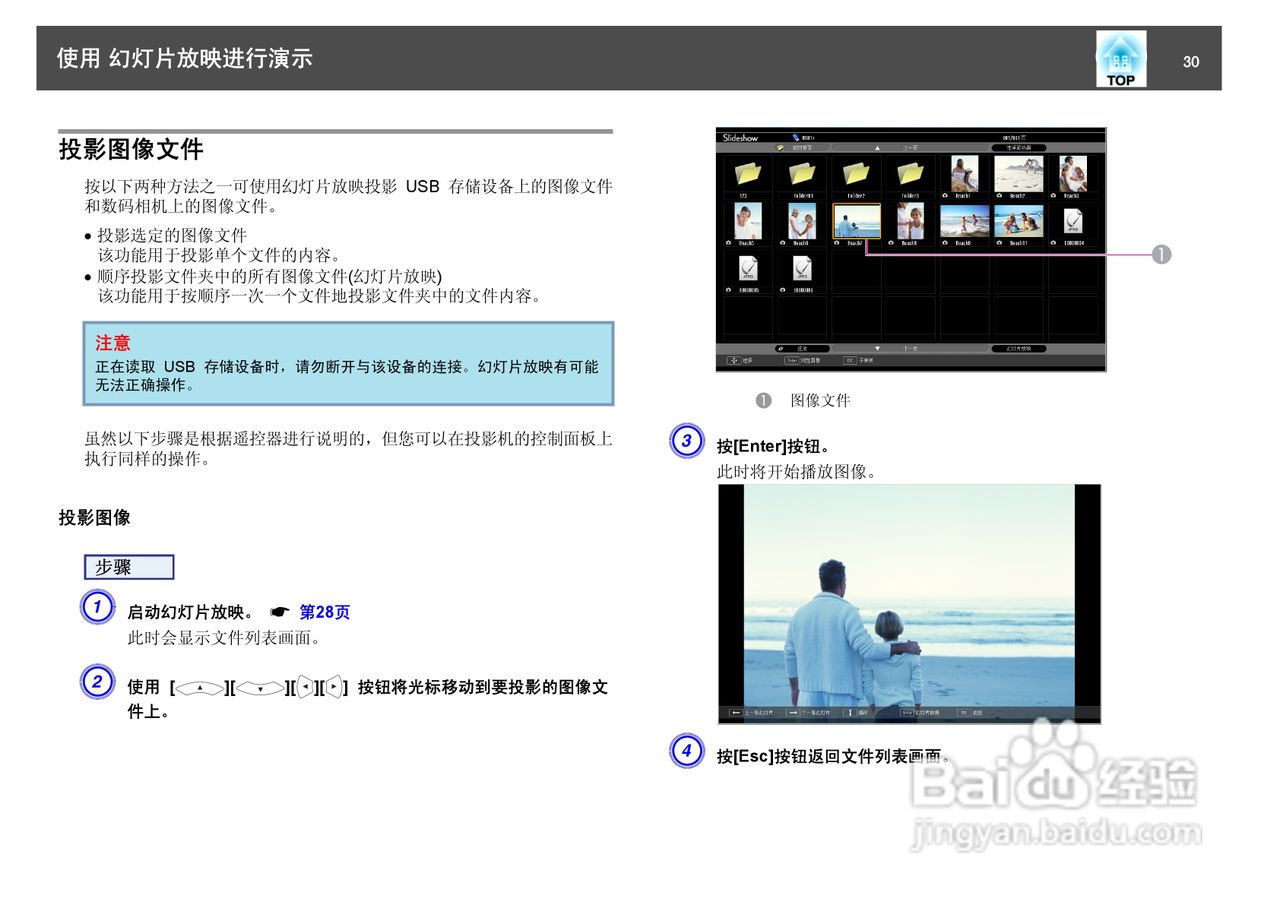Screen dimensions: 1280x905
Task: Click the Esc key icon in the bottom hint bar
Action: (849, 361)
